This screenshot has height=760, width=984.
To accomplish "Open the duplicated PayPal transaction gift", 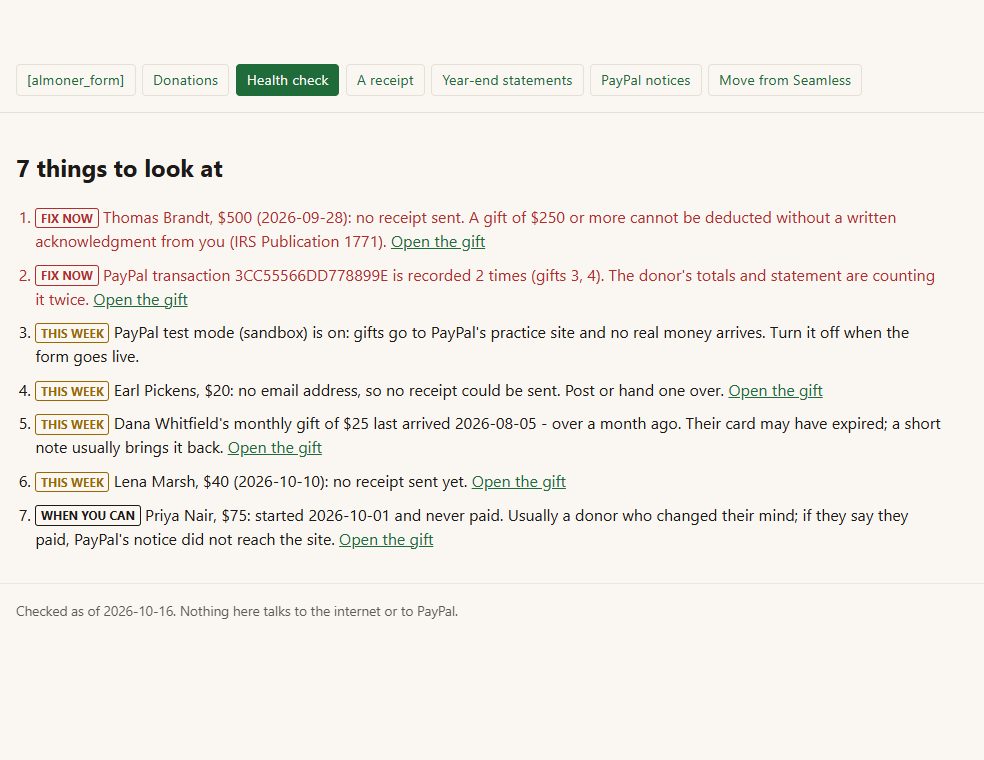I will (x=141, y=300).
